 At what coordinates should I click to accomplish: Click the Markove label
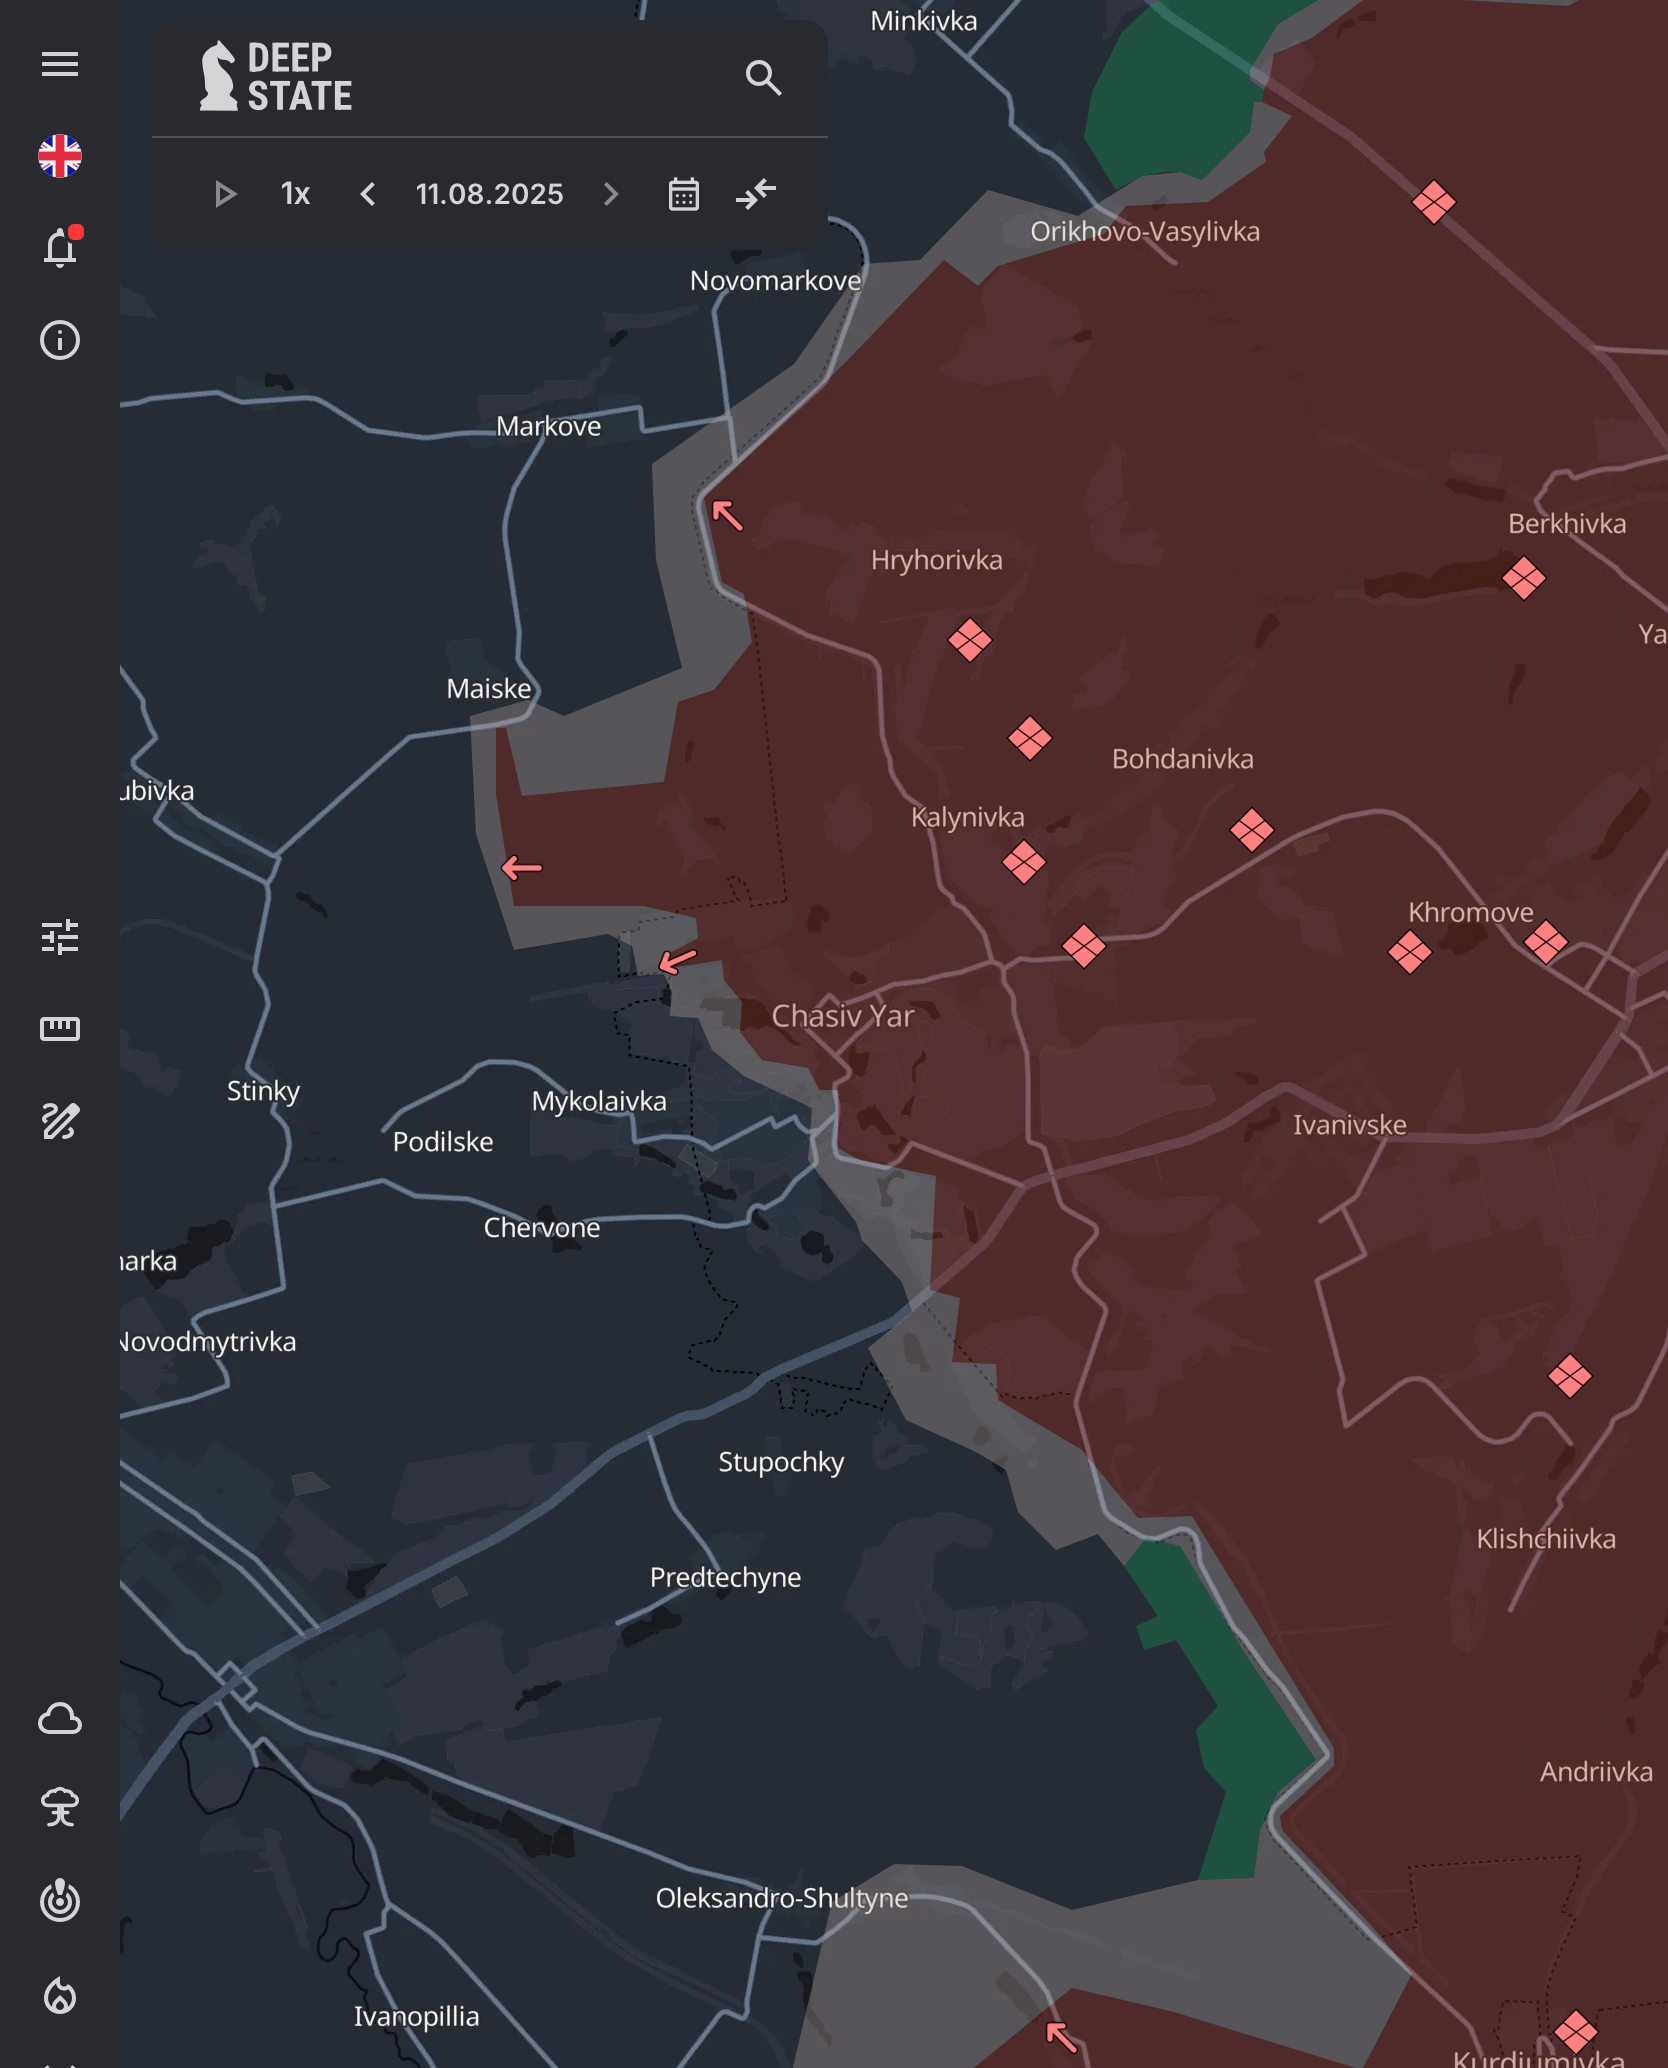549,427
